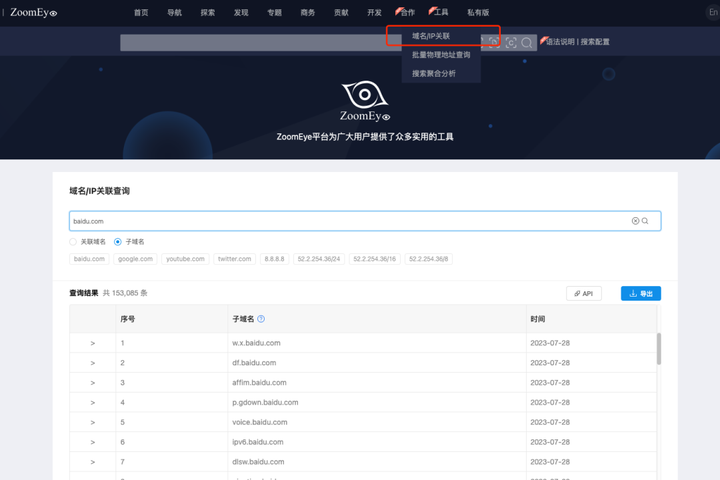Viewport: 720px width, 480px height.
Task: Expand the row for dlsw.baidu.com
Action: point(93,462)
